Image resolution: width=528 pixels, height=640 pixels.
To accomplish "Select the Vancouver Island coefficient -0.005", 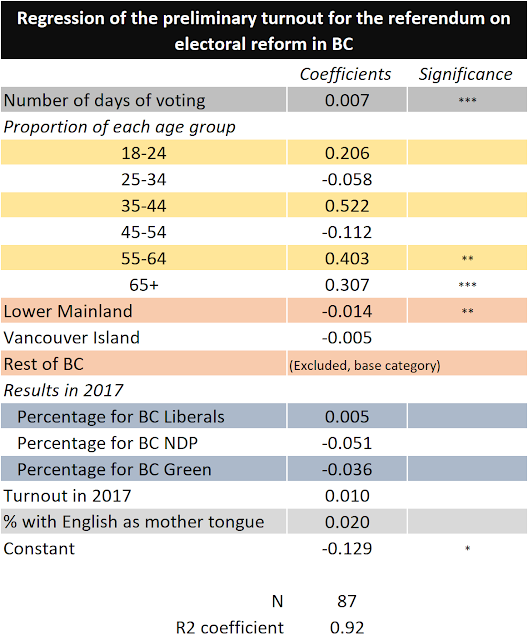I will tap(347, 338).
